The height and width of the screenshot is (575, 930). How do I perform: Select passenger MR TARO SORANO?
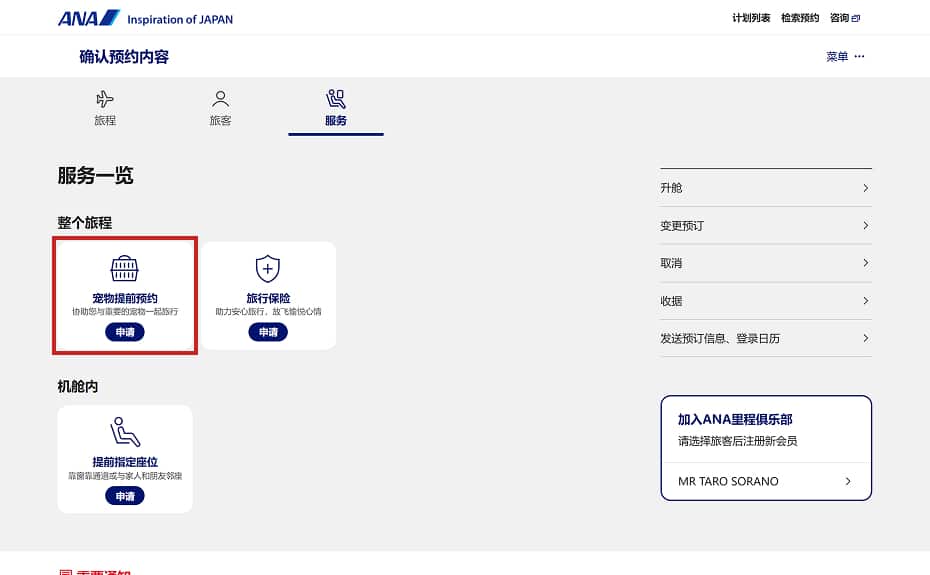(765, 481)
